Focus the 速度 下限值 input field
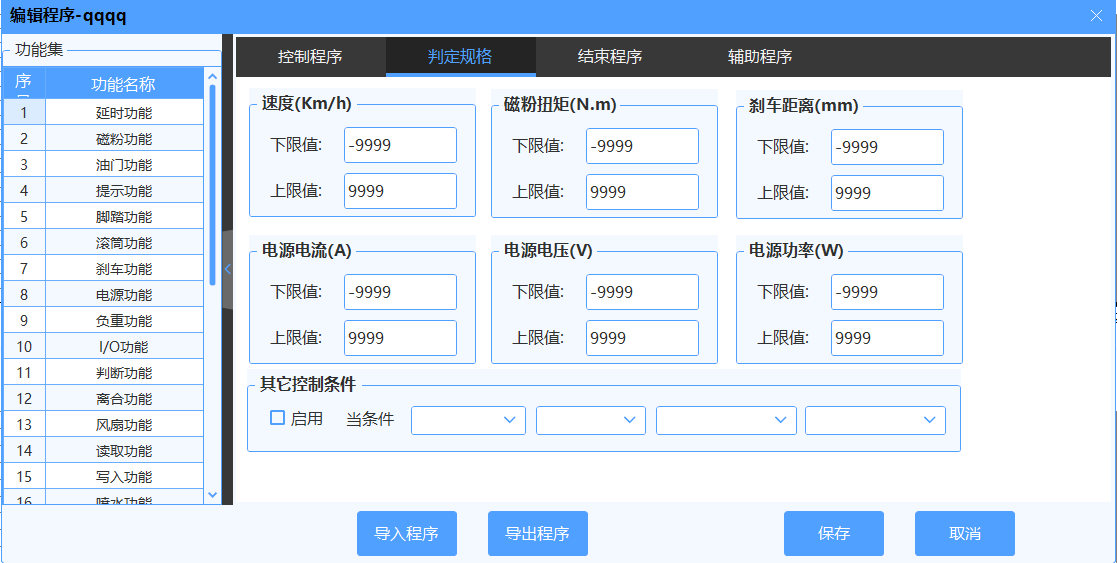1117x563 pixels. [x=400, y=145]
